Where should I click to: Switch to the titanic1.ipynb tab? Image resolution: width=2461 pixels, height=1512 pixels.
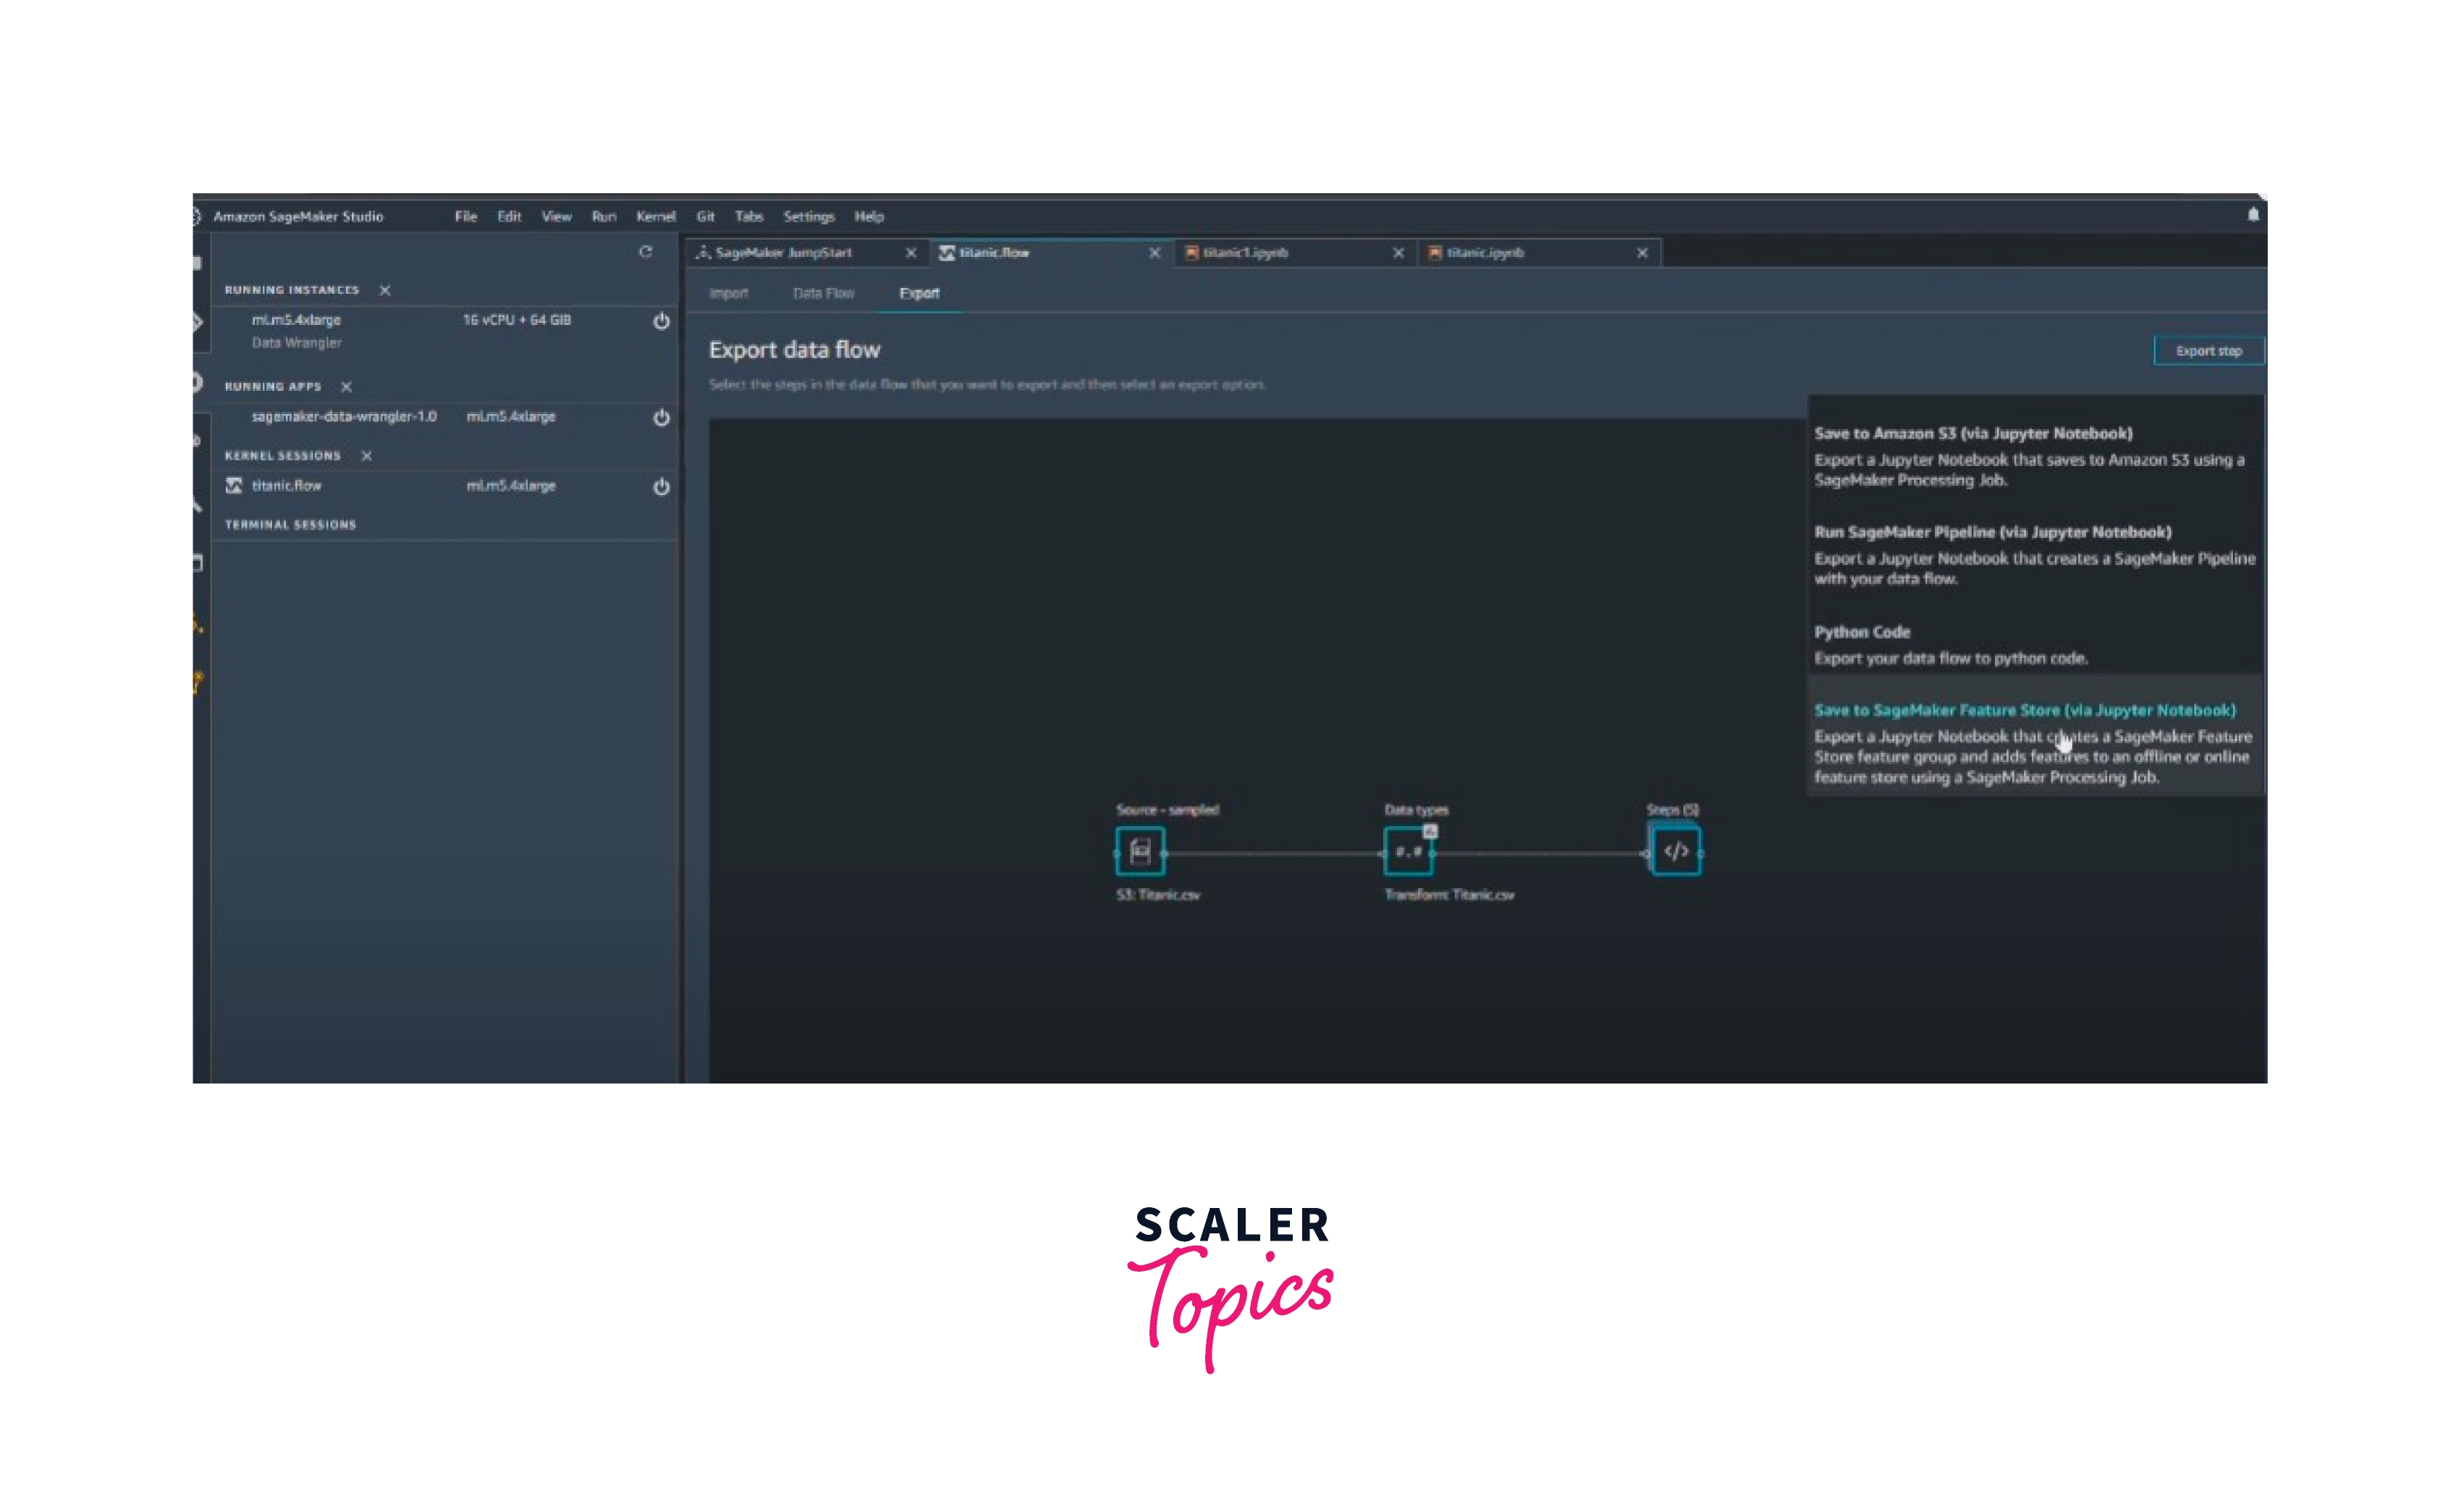[1245, 253]
